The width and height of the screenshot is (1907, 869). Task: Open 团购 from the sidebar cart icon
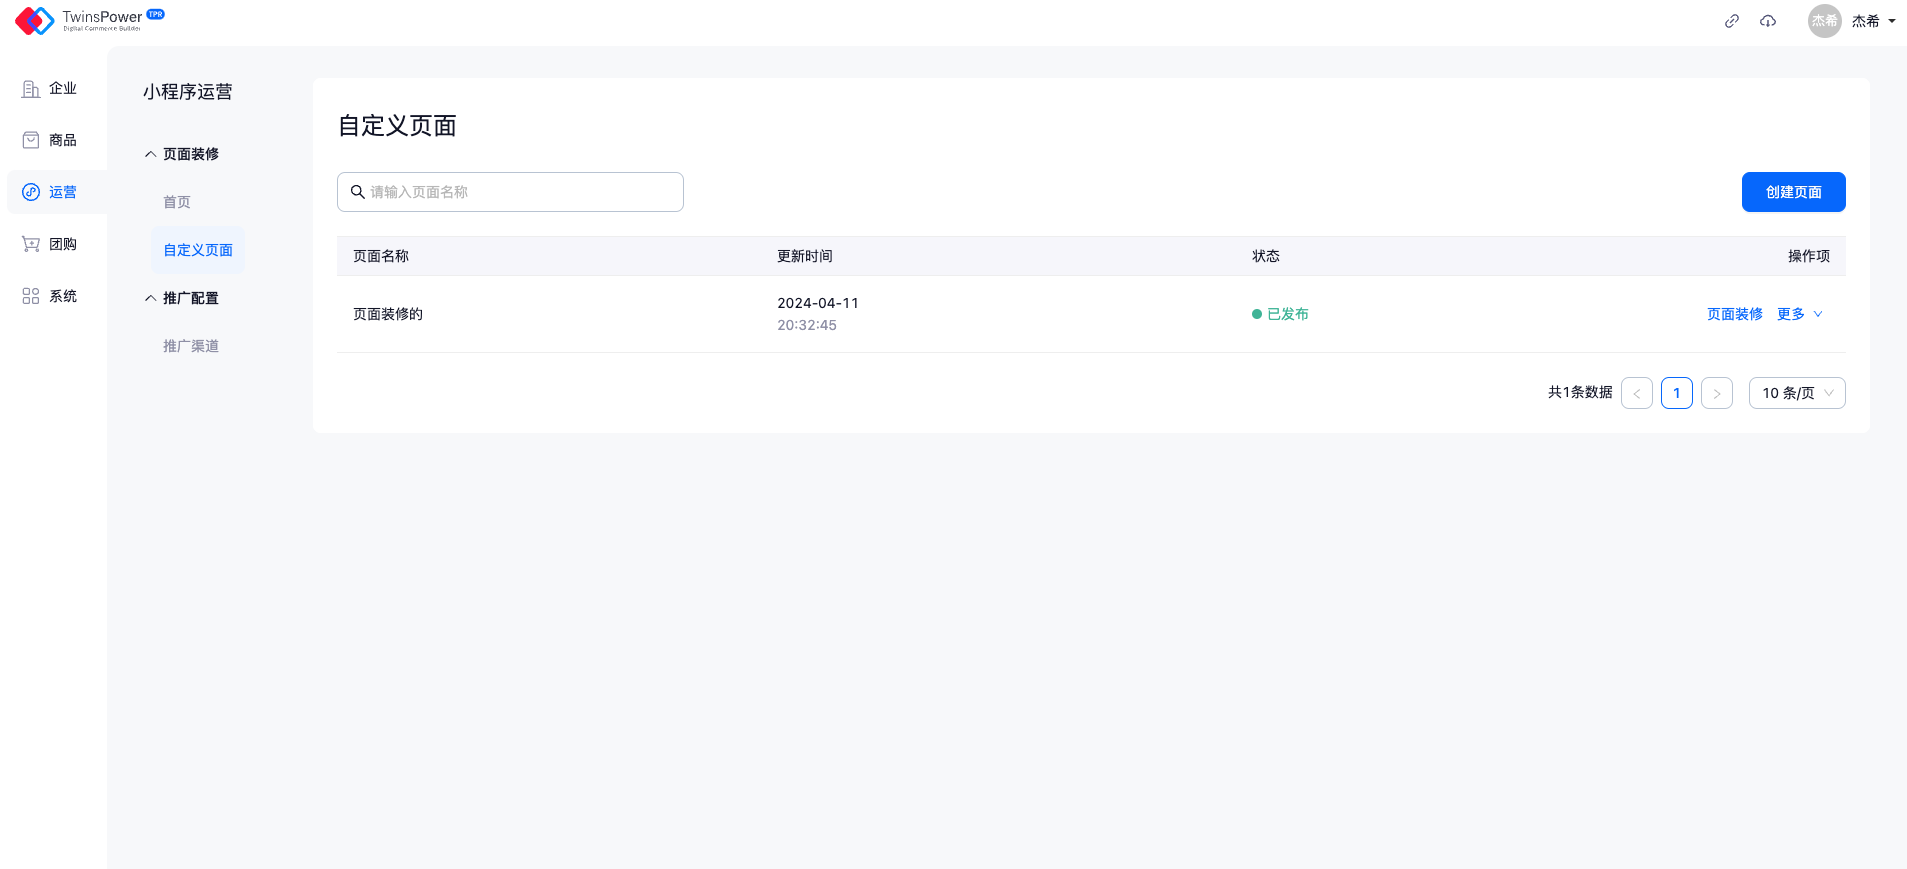click(x=31, y=244)
